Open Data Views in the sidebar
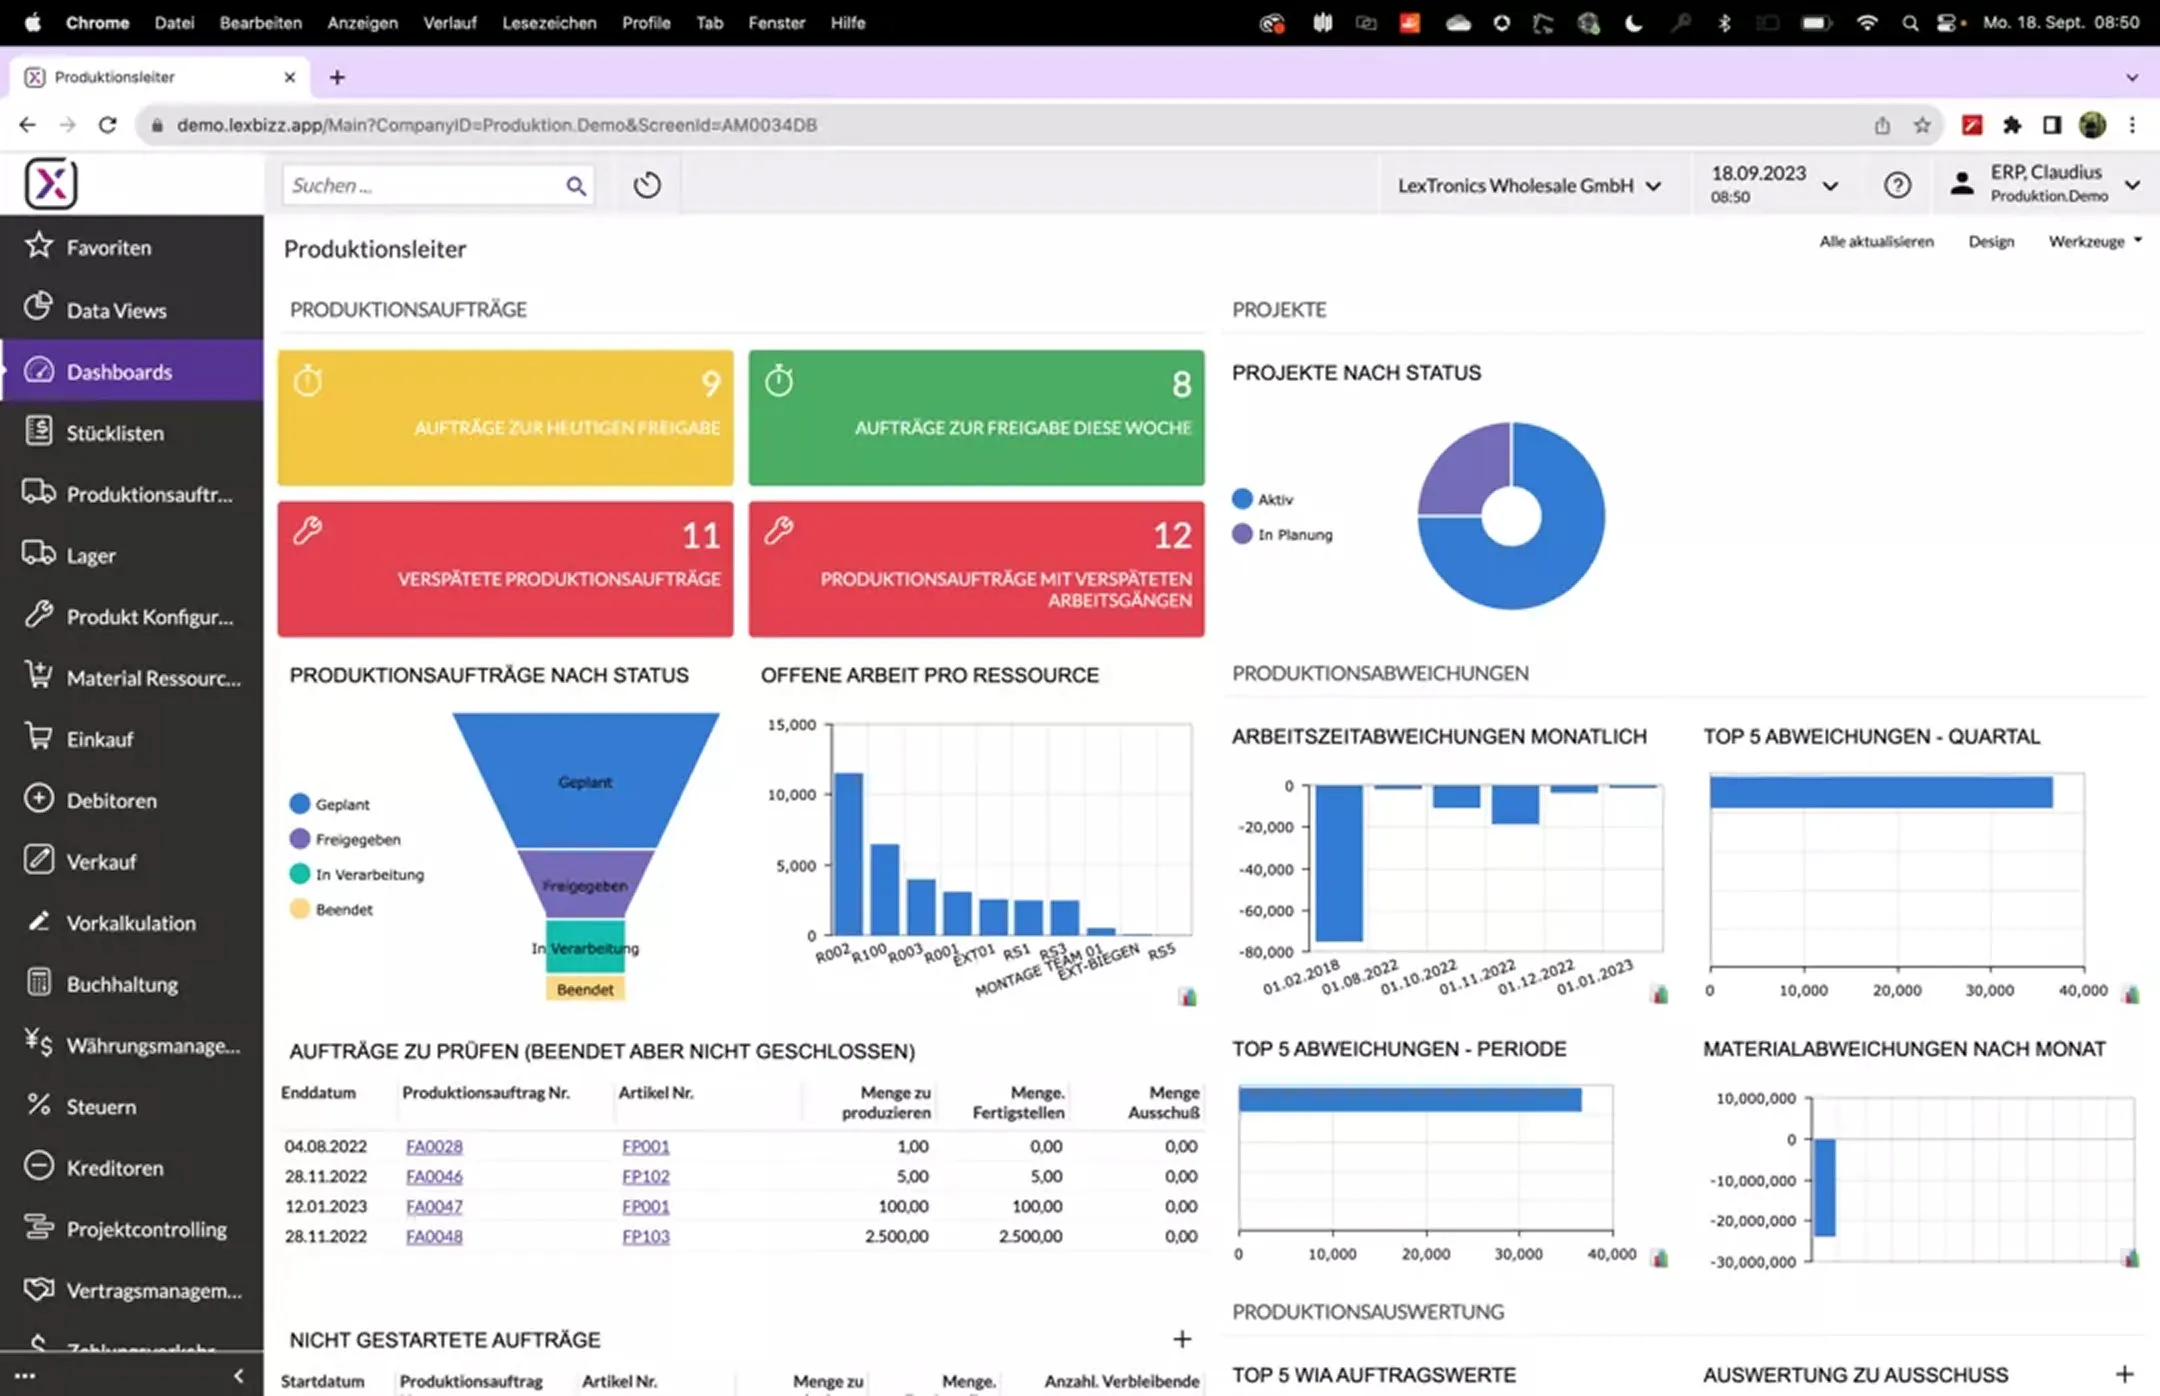 tap(132, 309)
